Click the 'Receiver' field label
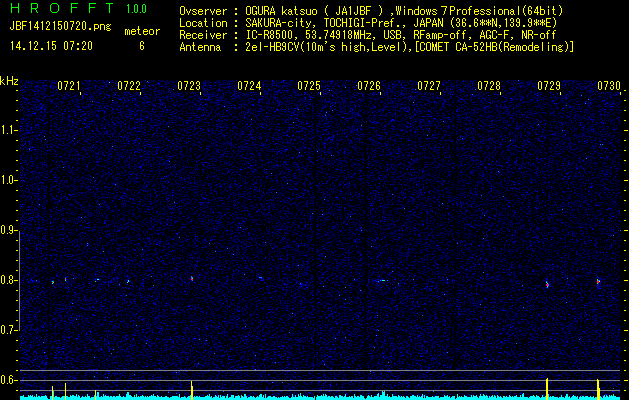This screenshot has width=629, height=400. pos(203,35)
